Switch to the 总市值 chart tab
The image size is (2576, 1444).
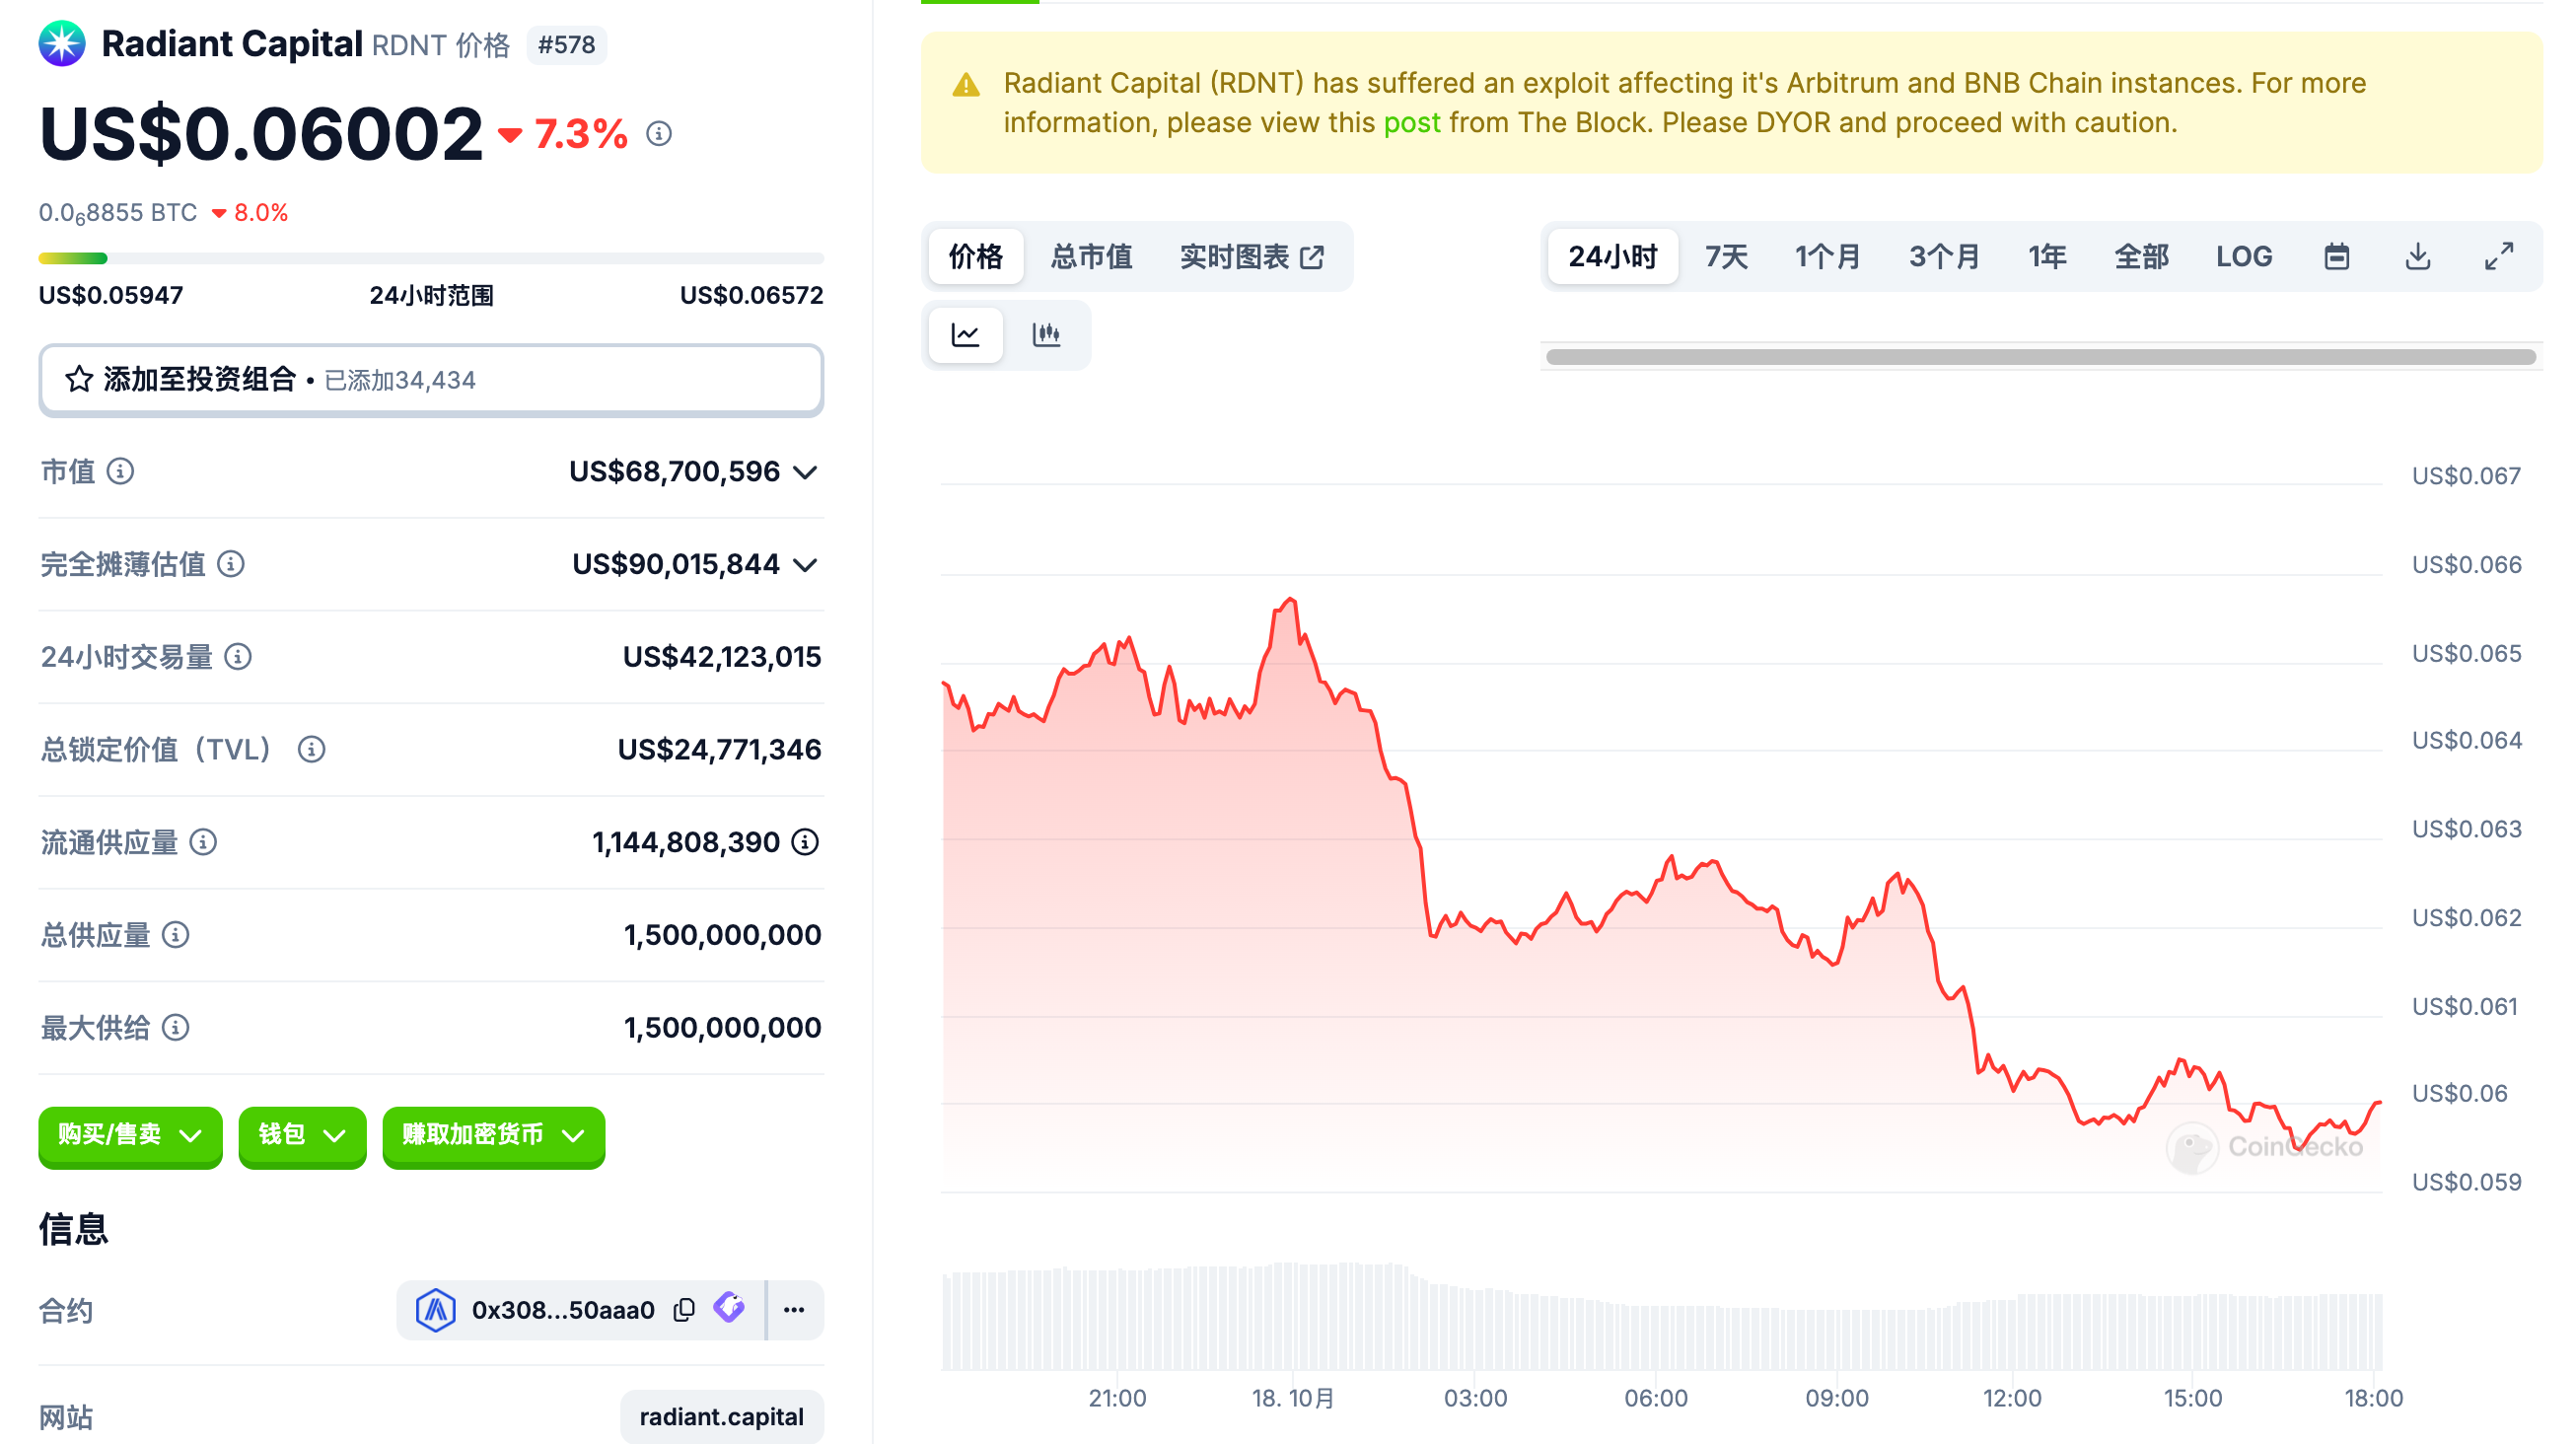(x=1091, y=257)
